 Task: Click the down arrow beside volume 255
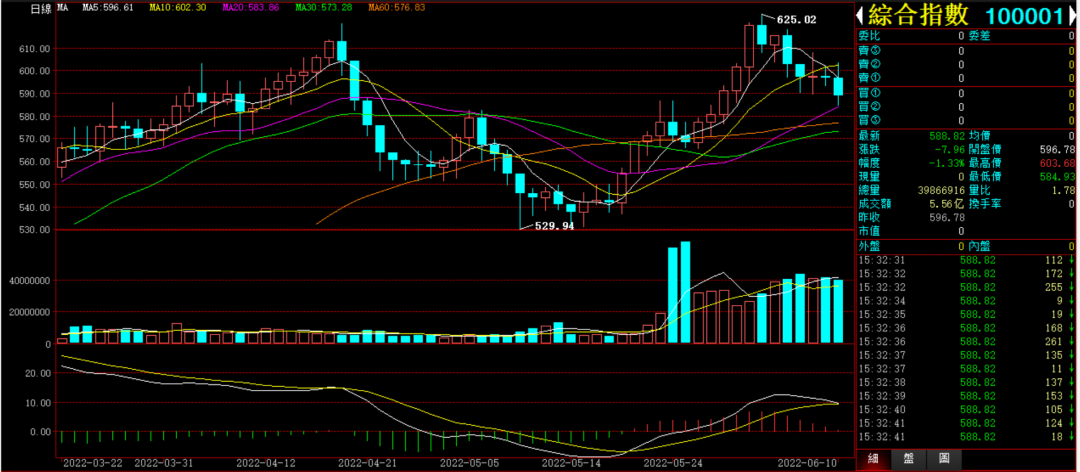(x=1072, y=287)
